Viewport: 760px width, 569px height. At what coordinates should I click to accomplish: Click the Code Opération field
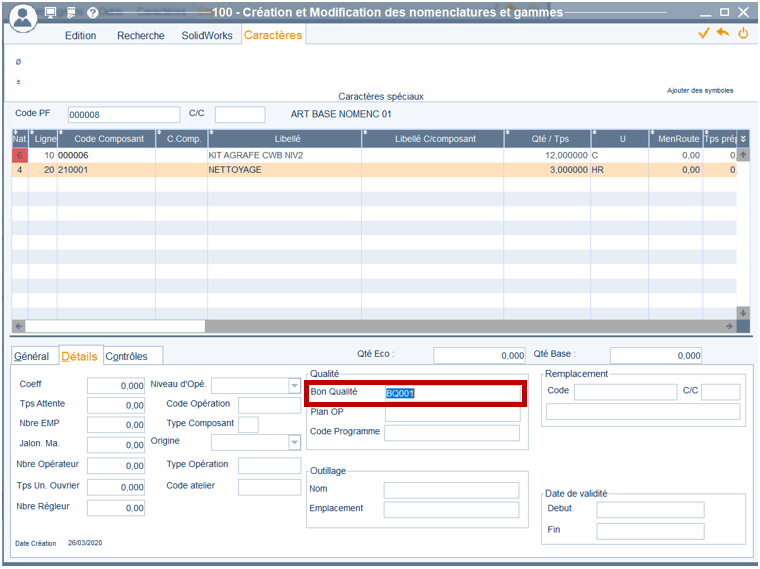tap(269, 405)
